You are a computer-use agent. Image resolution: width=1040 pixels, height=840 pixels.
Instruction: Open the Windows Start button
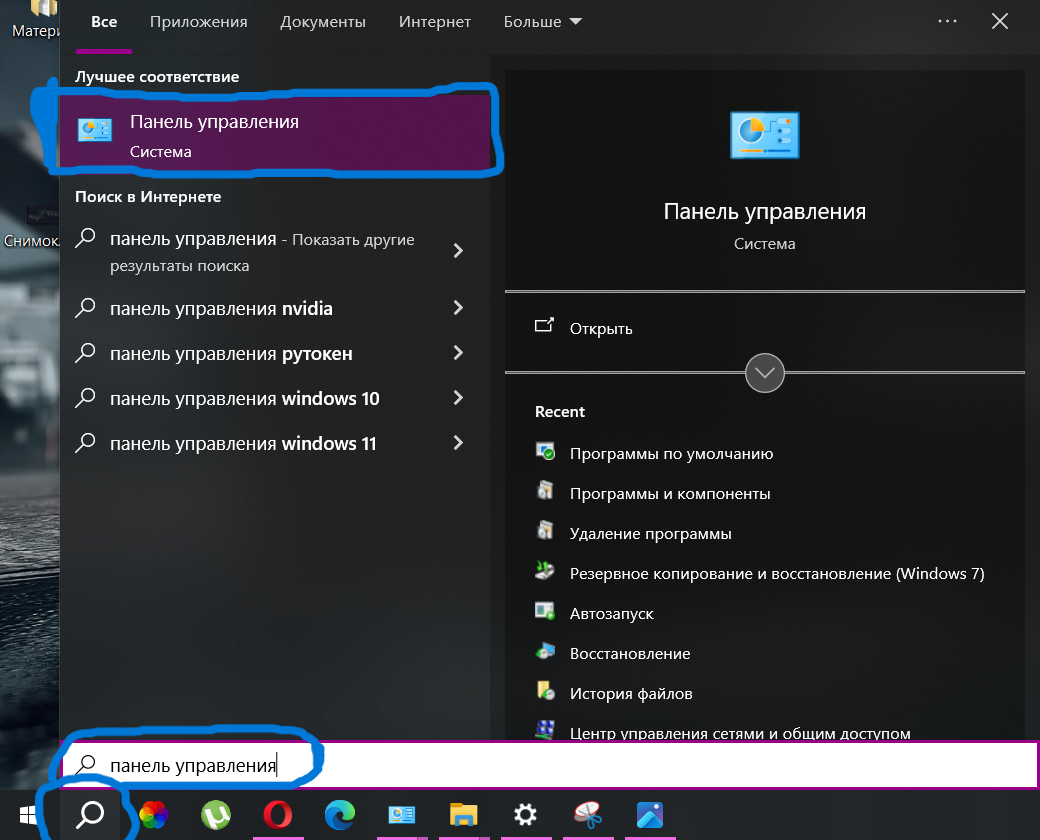pyautogui.click(x=28, y=815)
